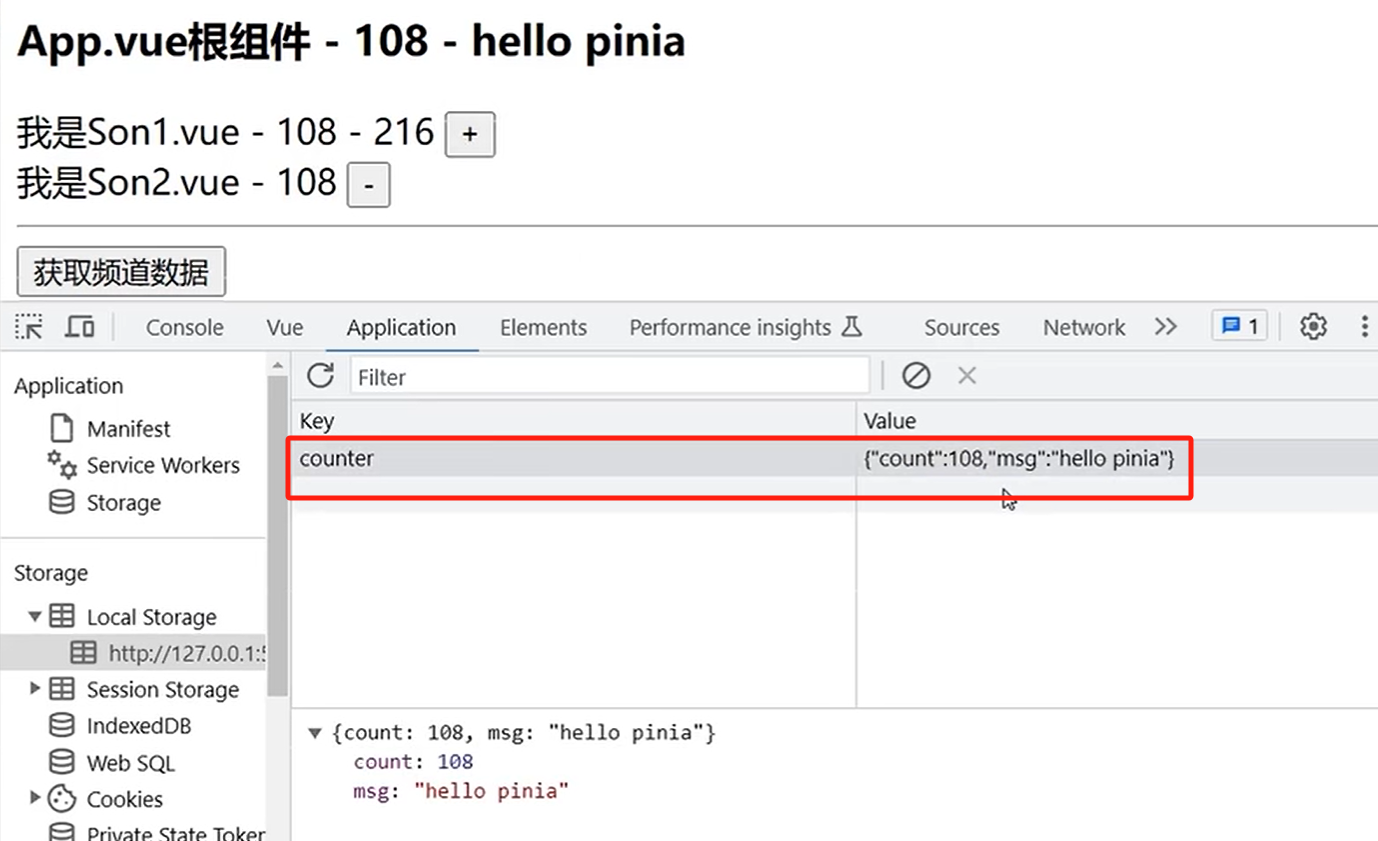The image size is (1378, 841).
Task: Switch to the Console tab
Action: (184, 327)
